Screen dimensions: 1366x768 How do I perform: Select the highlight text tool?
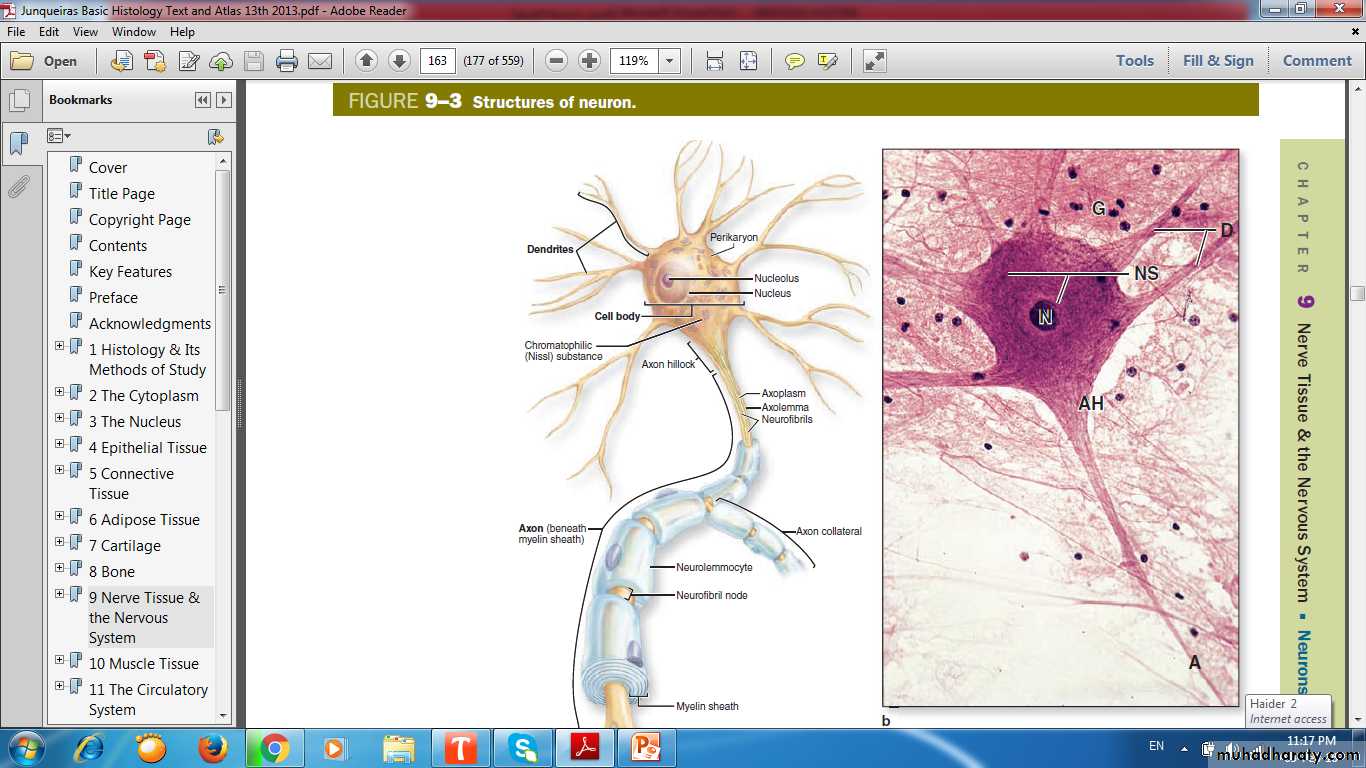(827, 61)
